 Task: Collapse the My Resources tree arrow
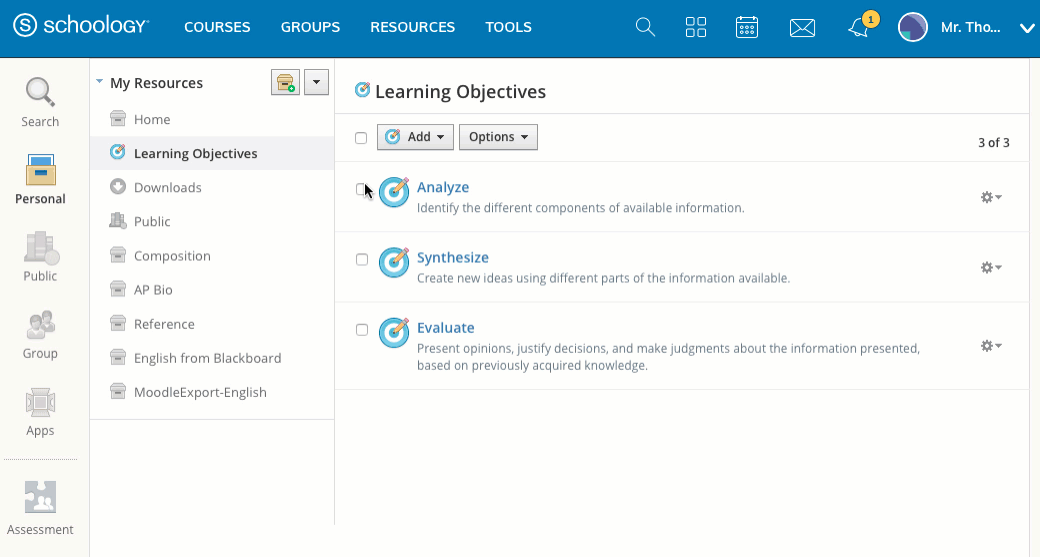click(x=99, y=83)
